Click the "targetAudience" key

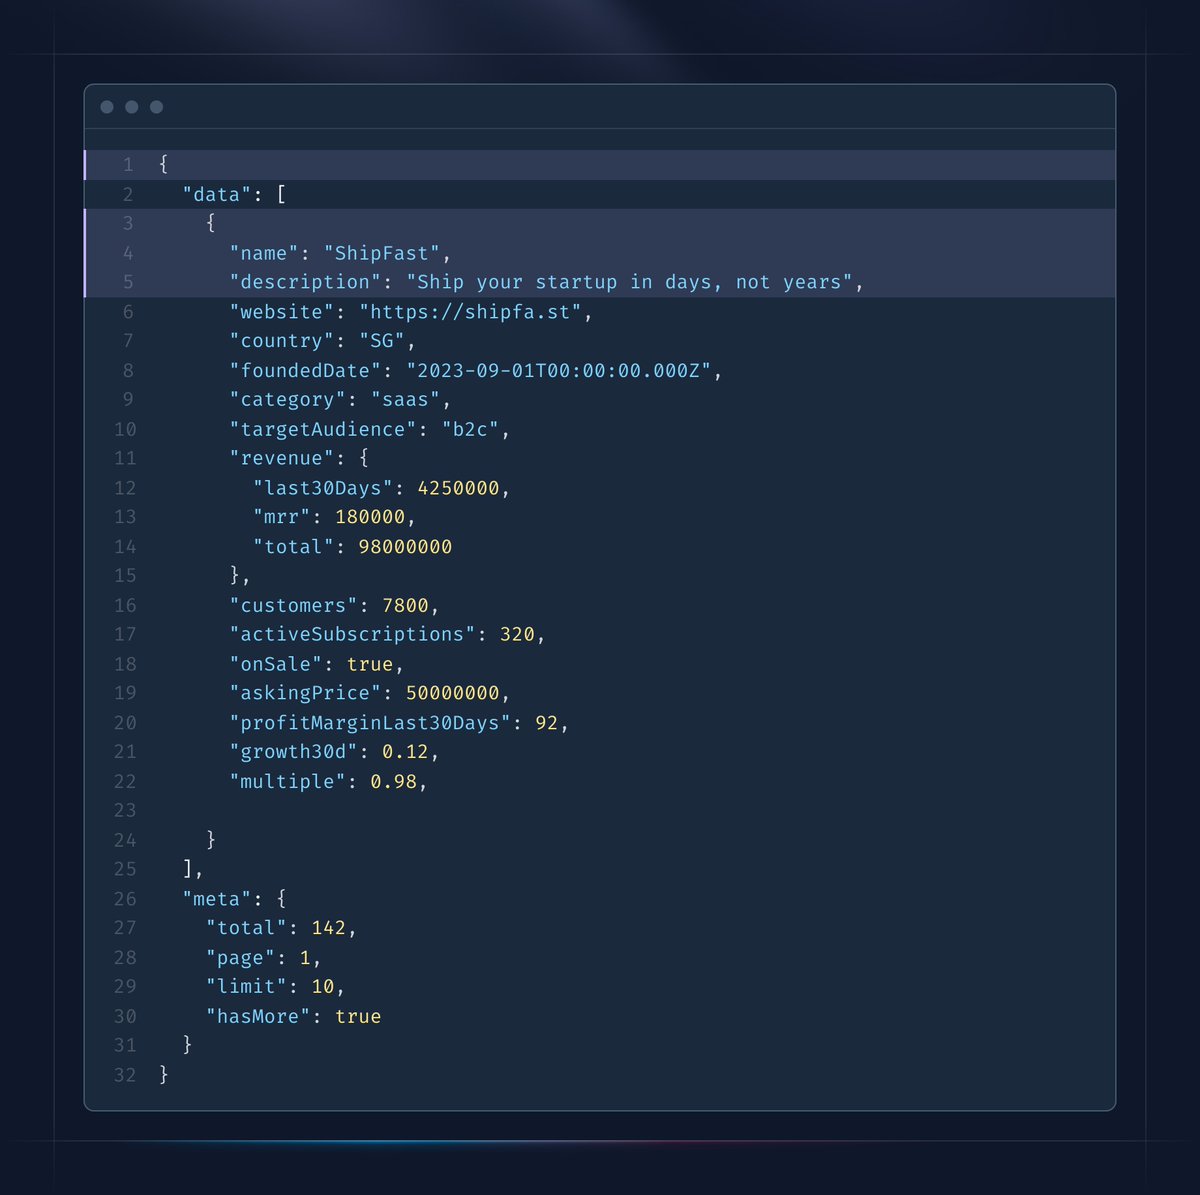(323, 429)
